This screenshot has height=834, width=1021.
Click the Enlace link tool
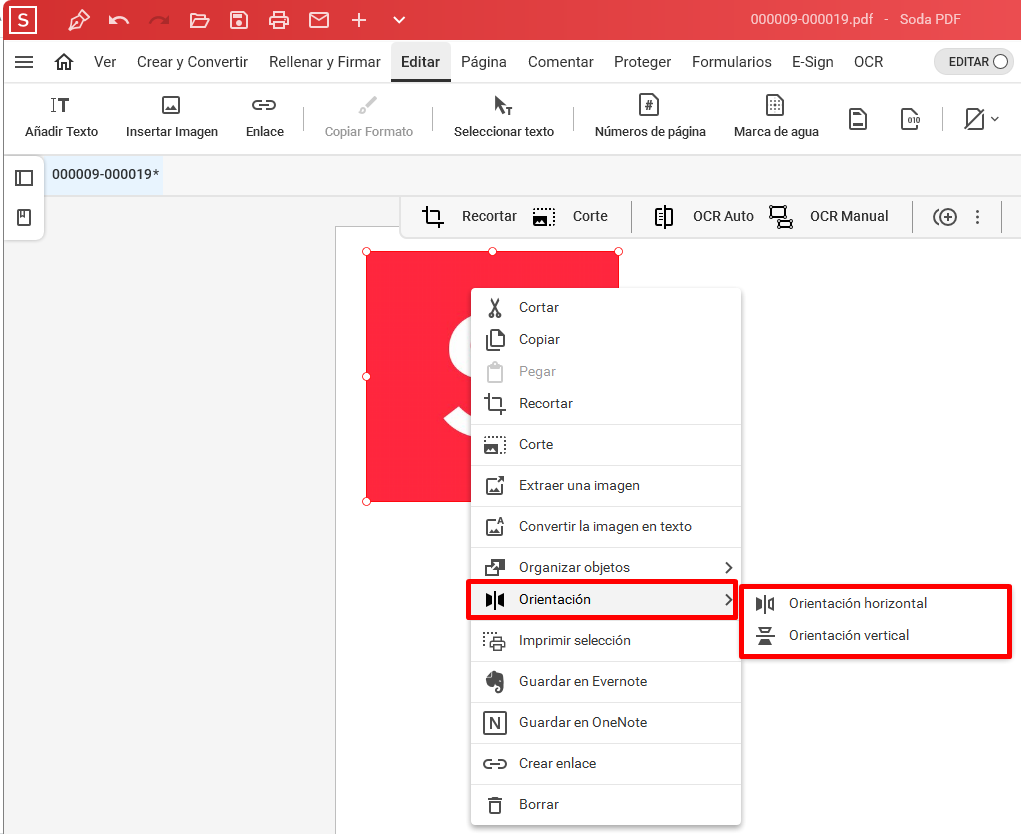click(264, 118)
